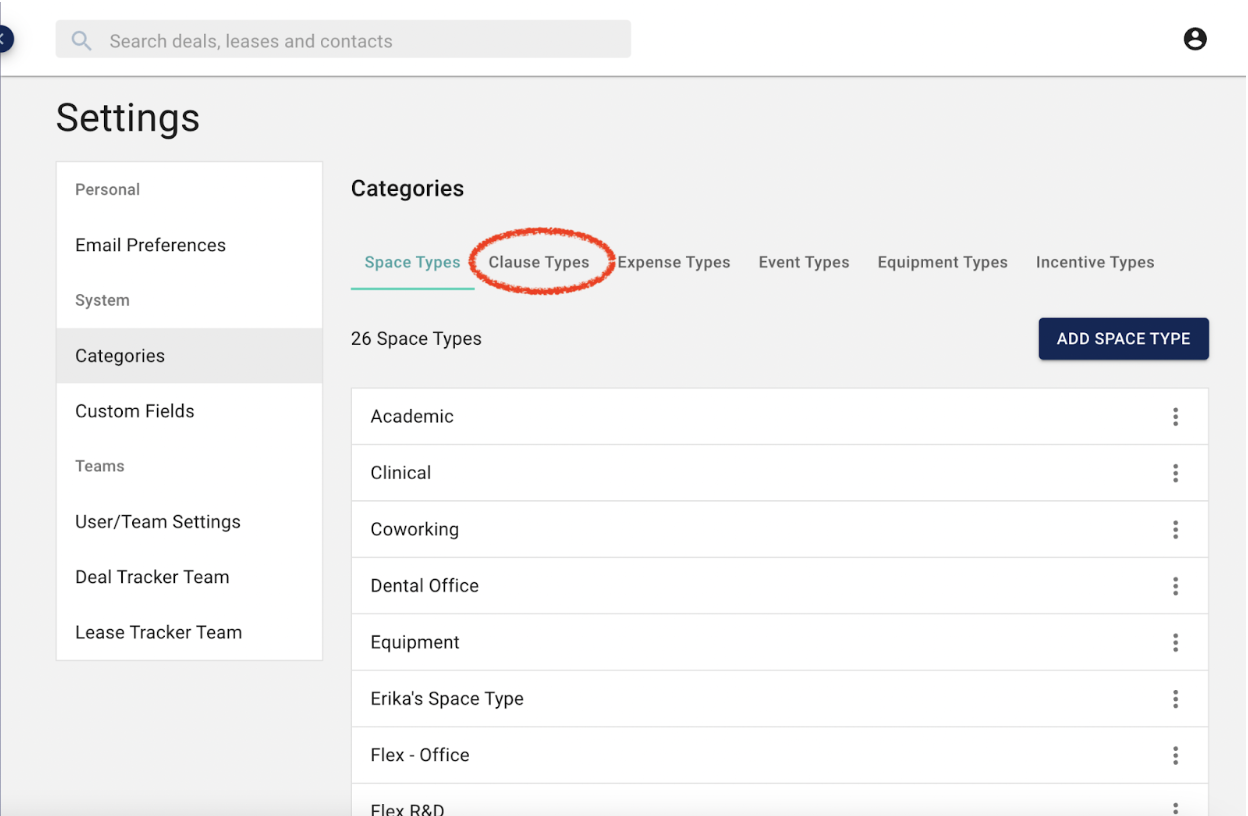Open the three-dot menu for Dental Office

(1175, 586)
